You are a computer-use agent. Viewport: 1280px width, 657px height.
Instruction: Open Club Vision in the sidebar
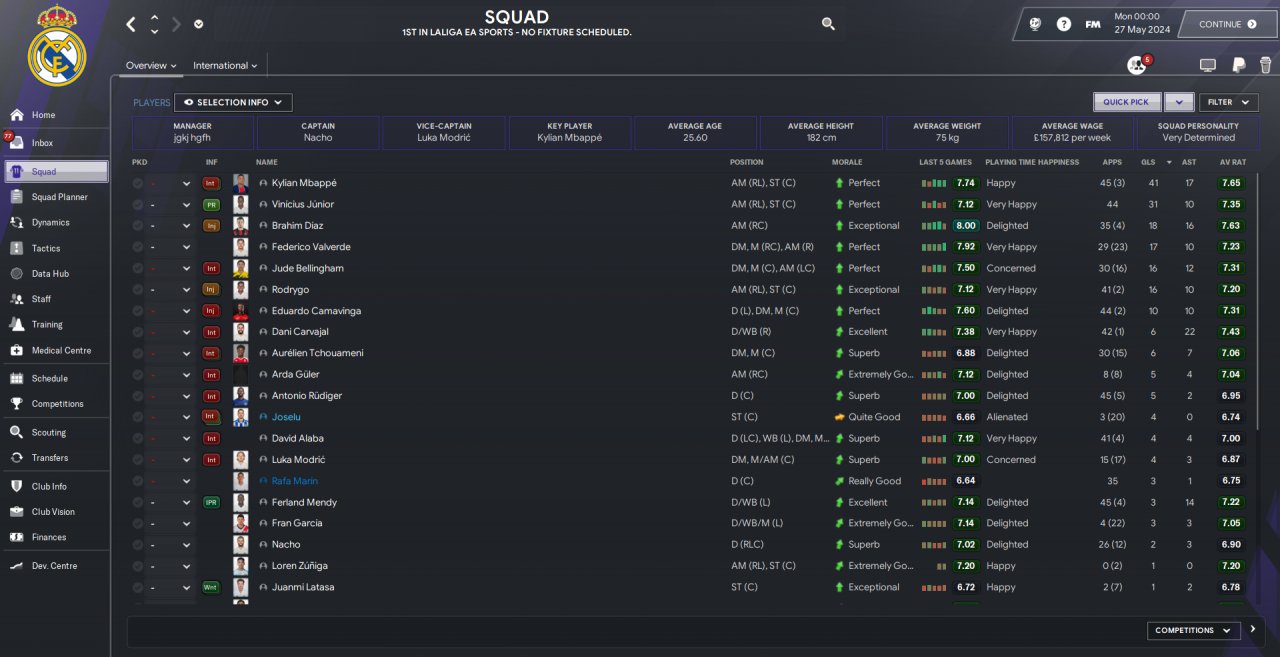tap(52, 511)
